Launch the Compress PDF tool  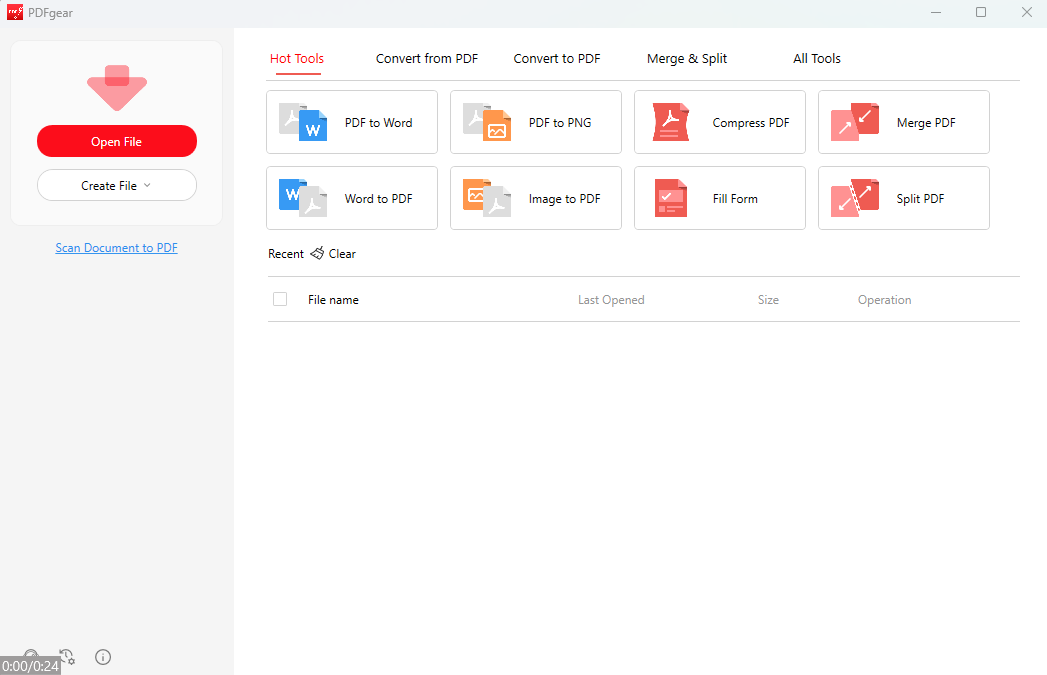click(x=719, y=122)
